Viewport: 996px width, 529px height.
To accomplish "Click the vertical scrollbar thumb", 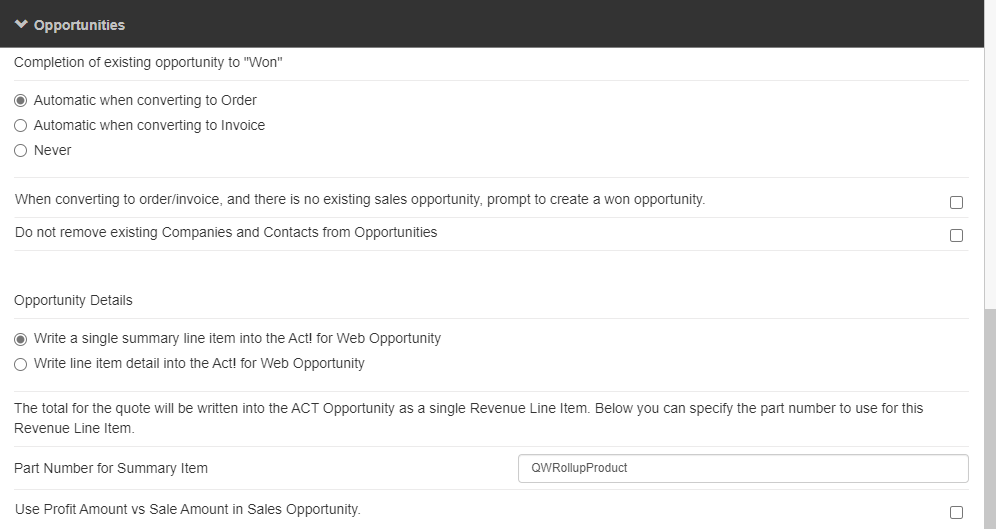I will (x=989, y=420).
